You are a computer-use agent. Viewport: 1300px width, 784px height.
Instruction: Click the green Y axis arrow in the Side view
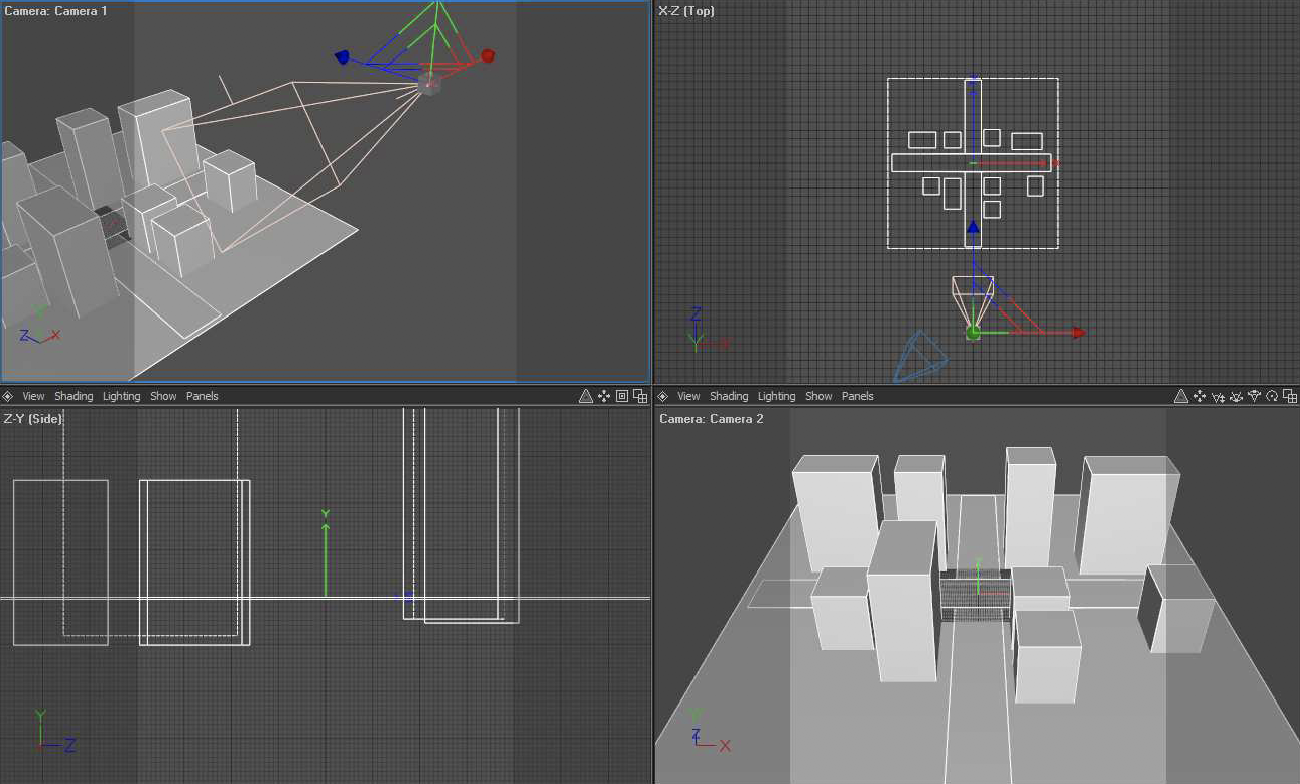click(x=325, y=550)
